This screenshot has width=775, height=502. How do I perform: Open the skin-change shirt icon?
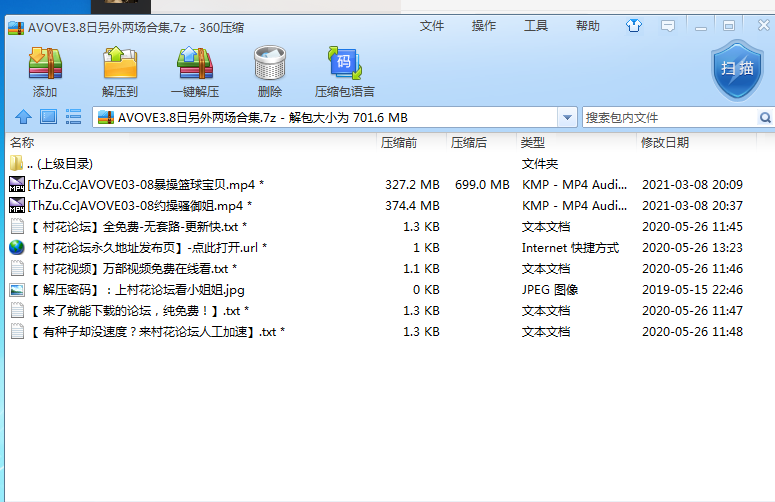pos(633,26)
